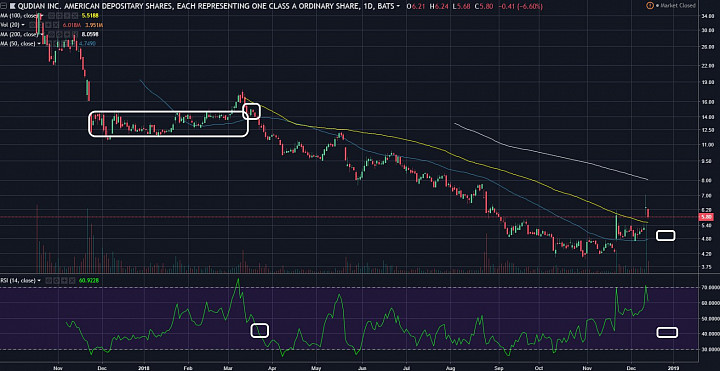720x371 pixels.
Task: Click the MA 50 value 4.7490
Action: 87,43
